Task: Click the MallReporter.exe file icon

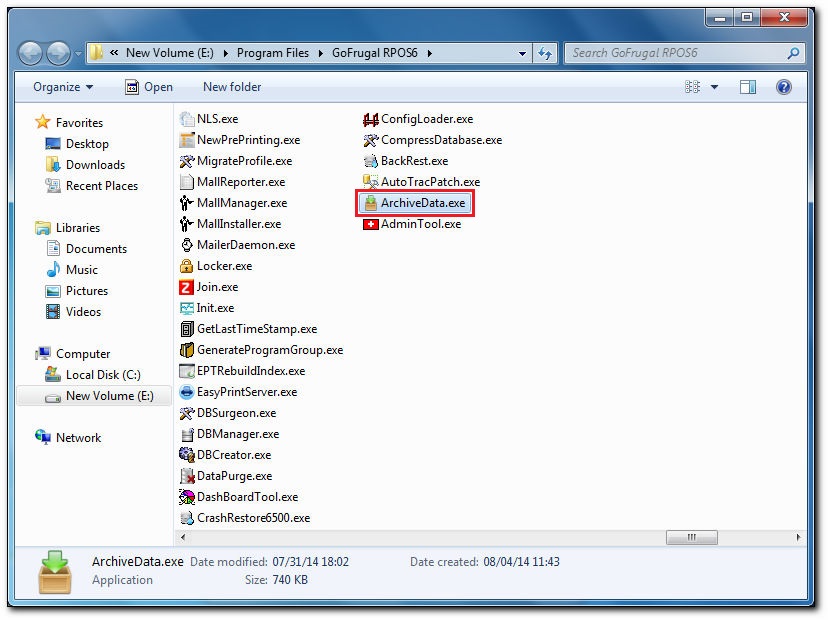Action: pos(187,182)
